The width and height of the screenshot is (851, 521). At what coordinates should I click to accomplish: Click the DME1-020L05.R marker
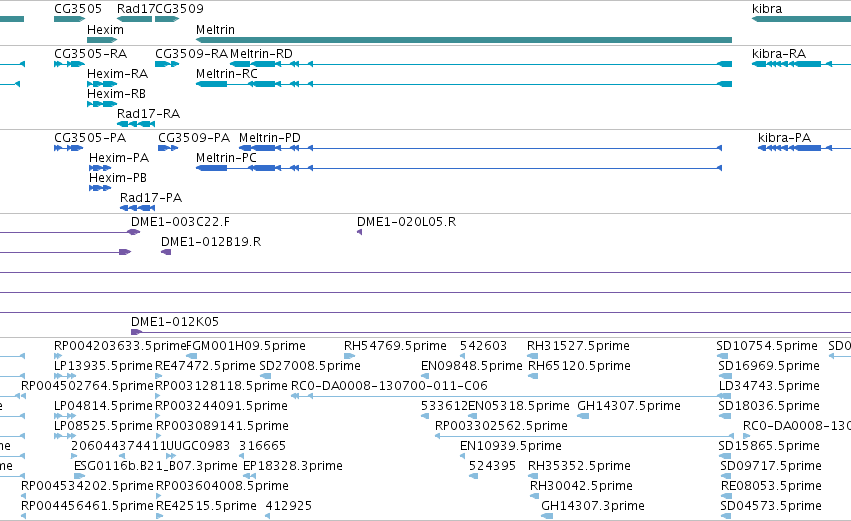point(359,232)
